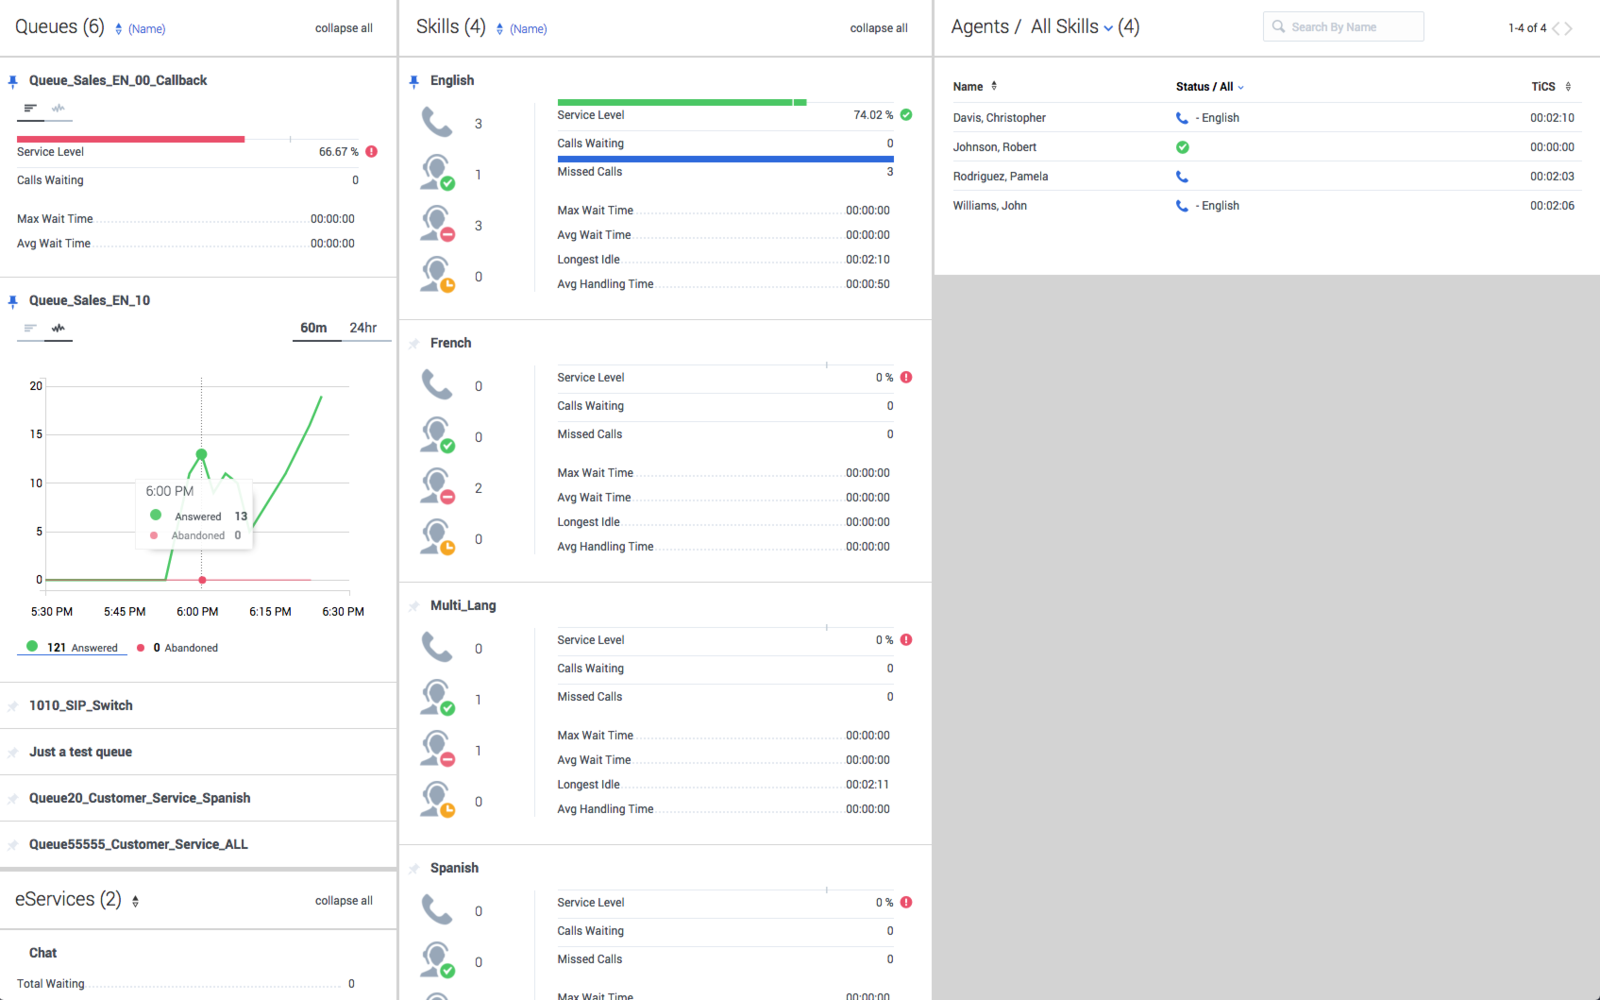Image resolution: width=1600 pixels, height=1000 pixels.
Task: Click the 6:00 PM answered data point
Action: (x=201, y=454)
